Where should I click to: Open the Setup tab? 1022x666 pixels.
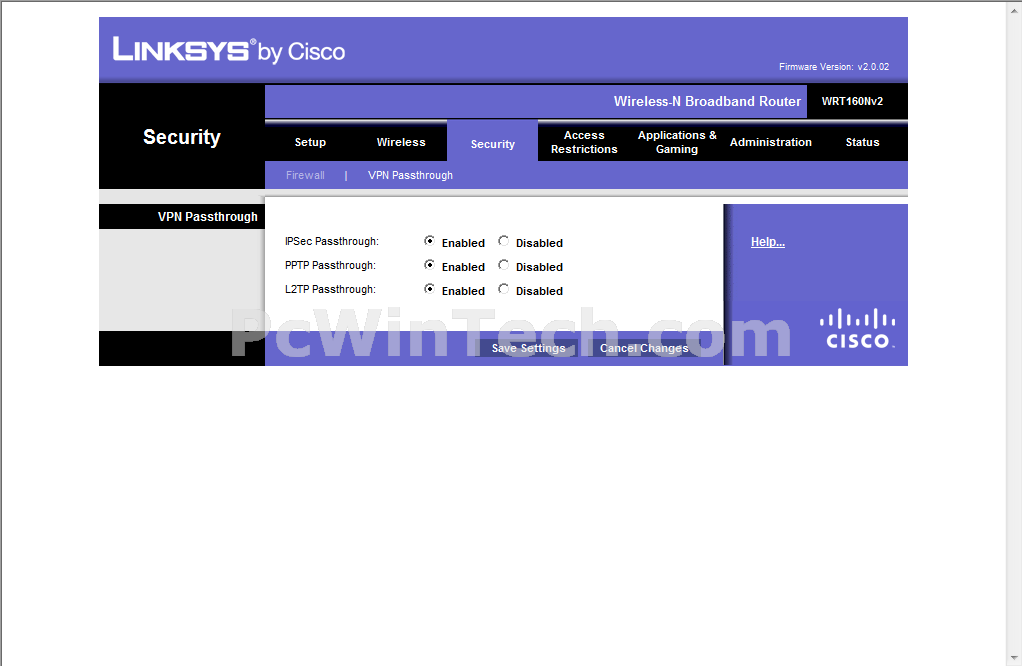point(310,142)
